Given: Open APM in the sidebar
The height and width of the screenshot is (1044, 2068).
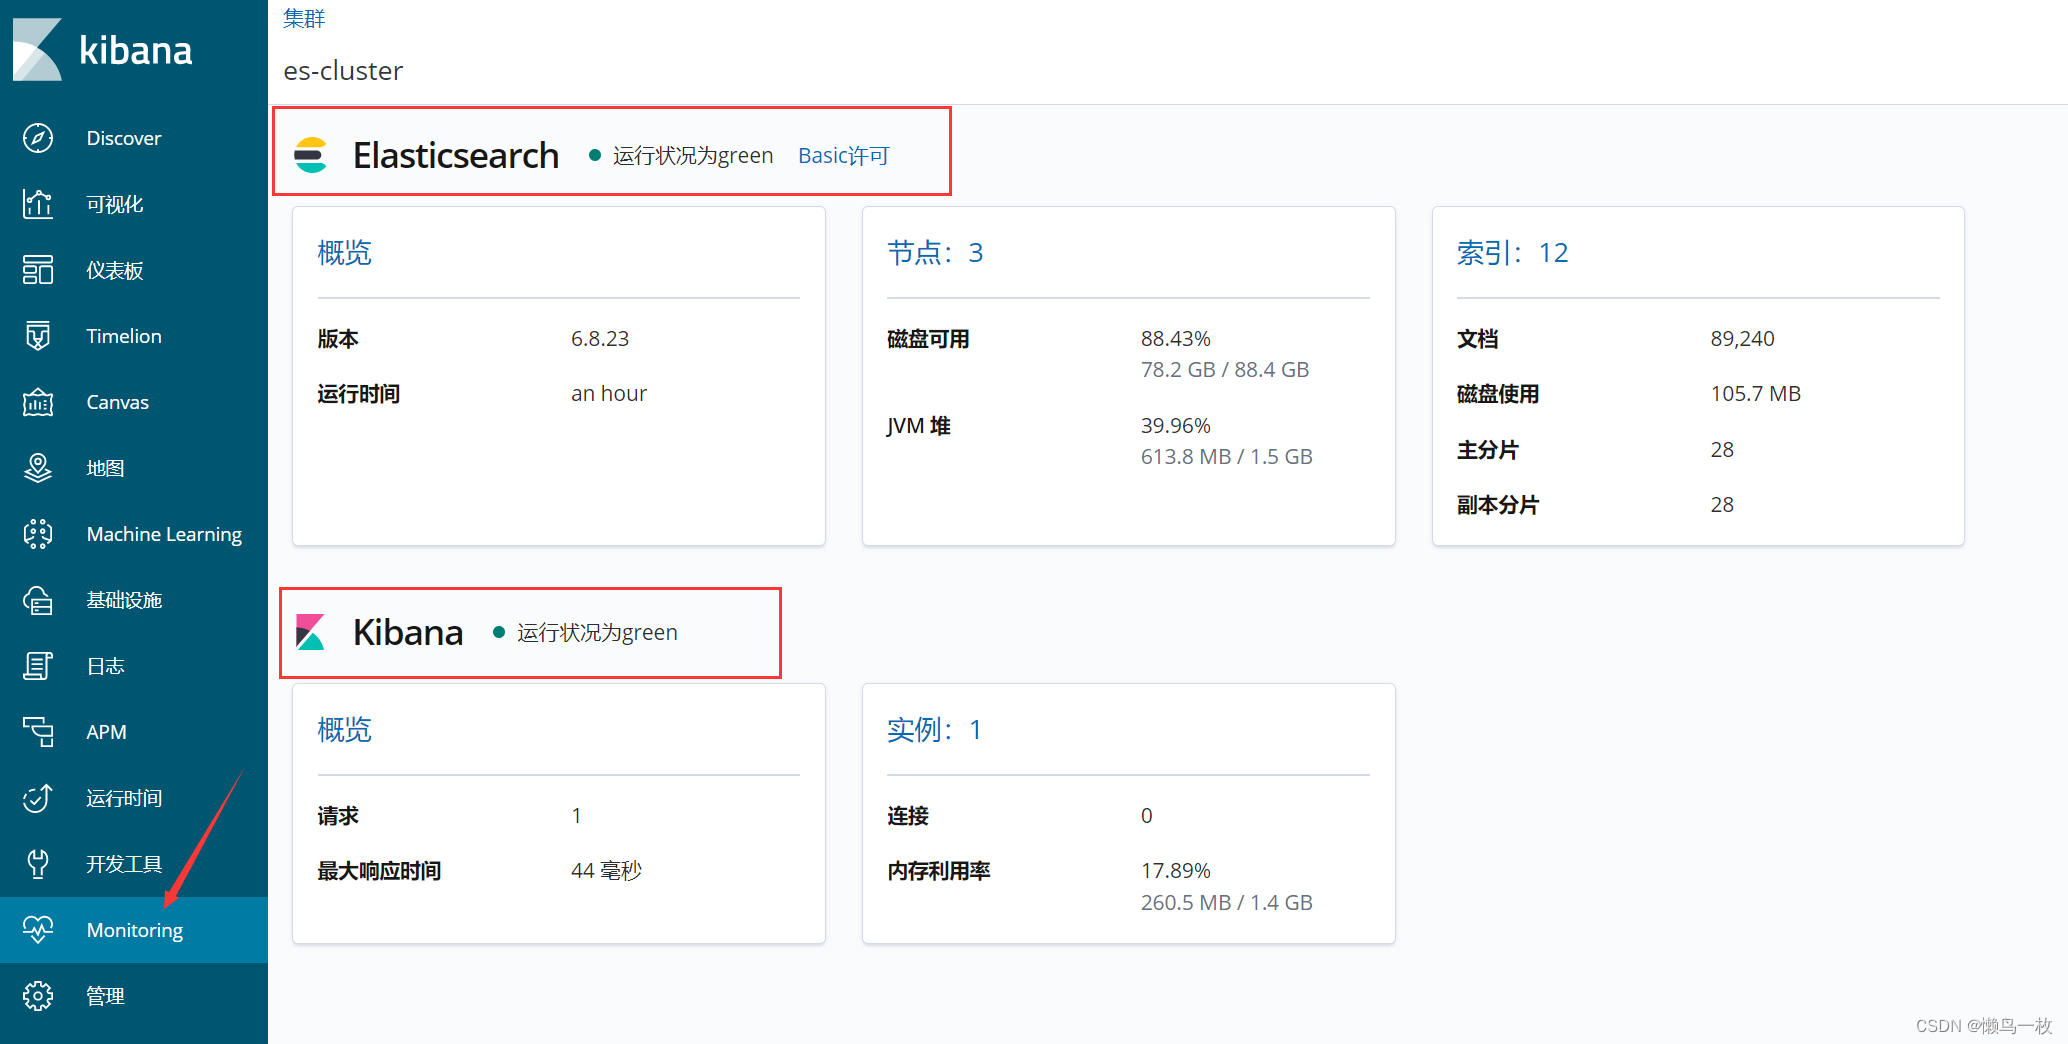Looking at the screenshot, I should point(134,732).
